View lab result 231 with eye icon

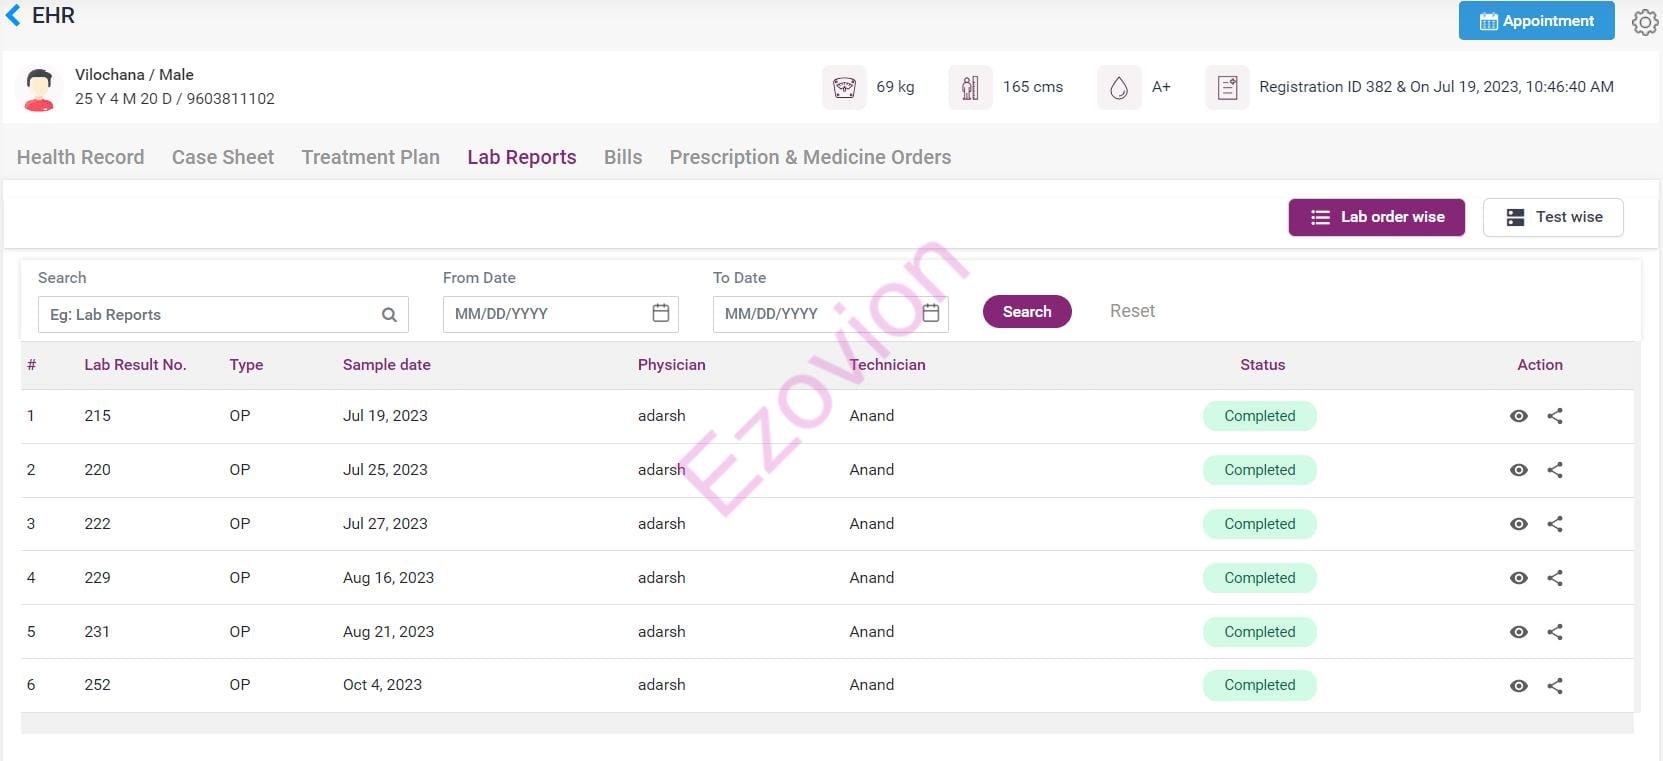point(1518,632)
